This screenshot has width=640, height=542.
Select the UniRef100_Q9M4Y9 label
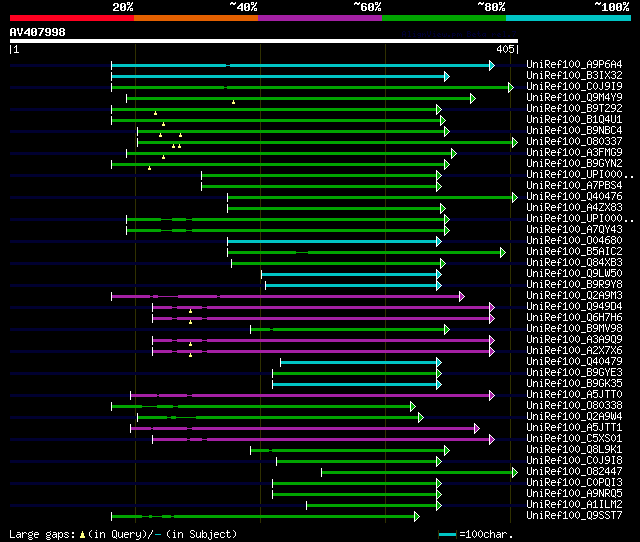tap(574, 98)
